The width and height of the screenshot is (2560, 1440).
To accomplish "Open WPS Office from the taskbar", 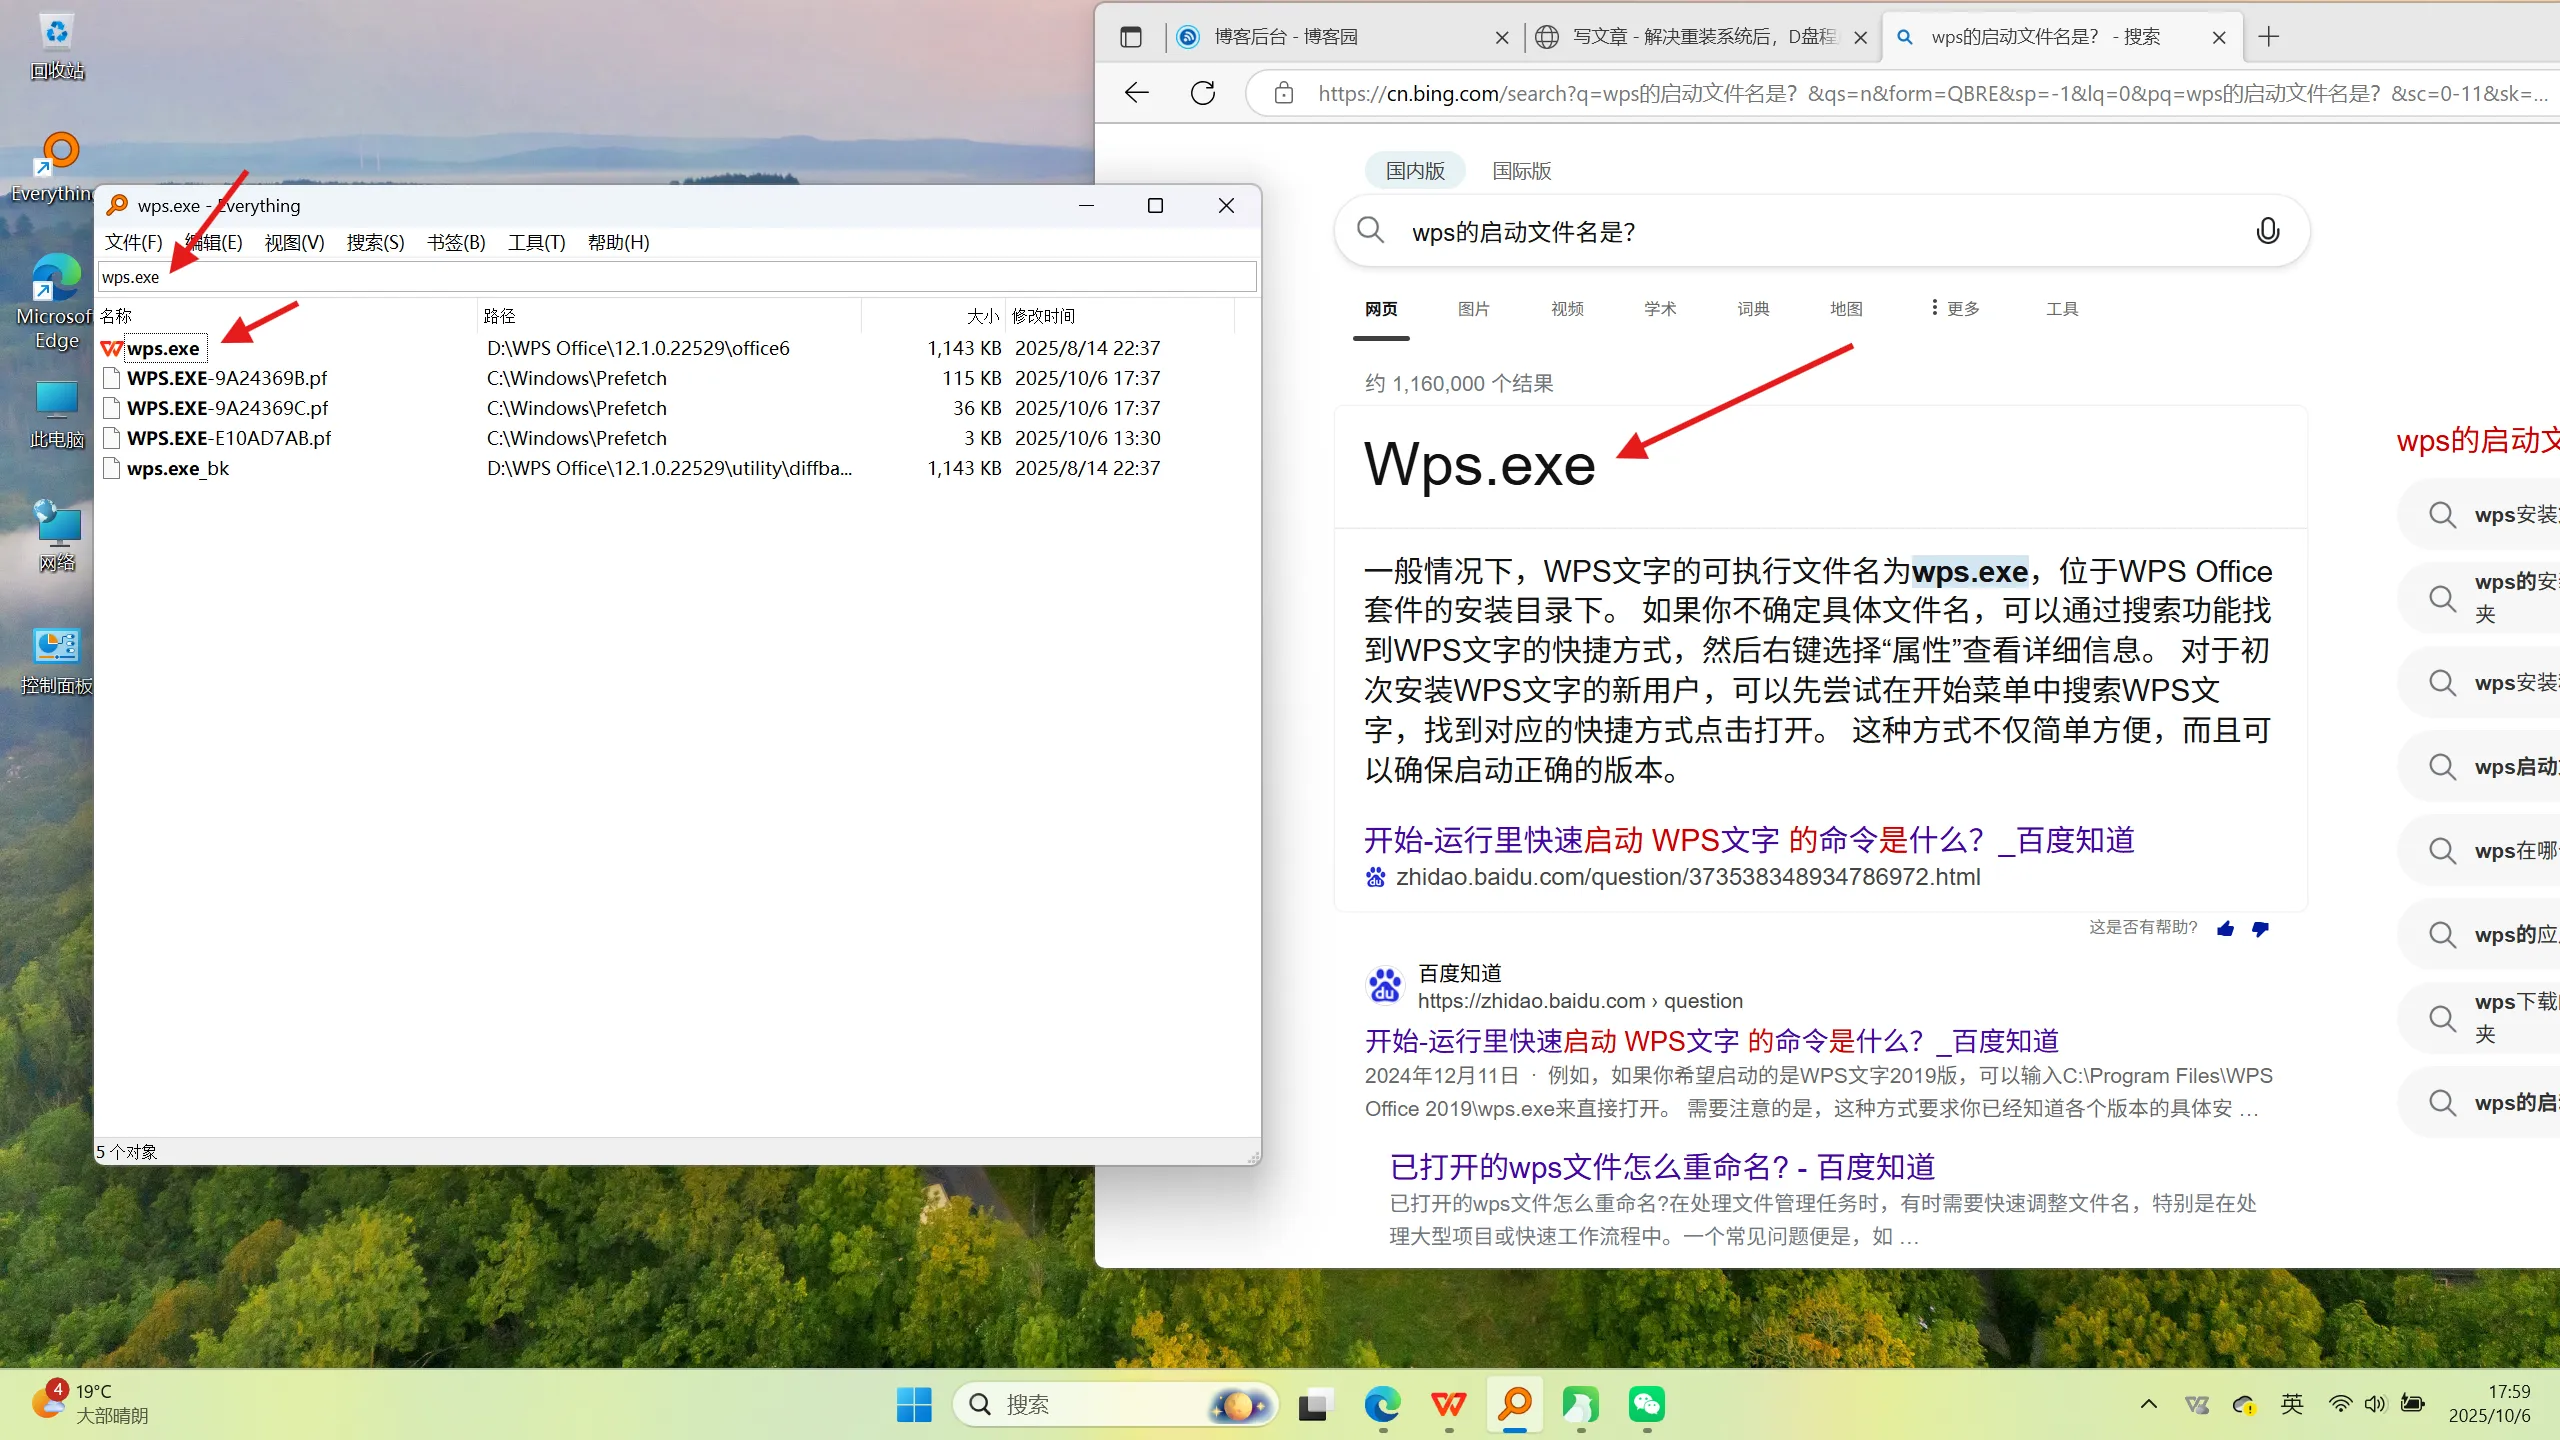I will 1448,1405.
